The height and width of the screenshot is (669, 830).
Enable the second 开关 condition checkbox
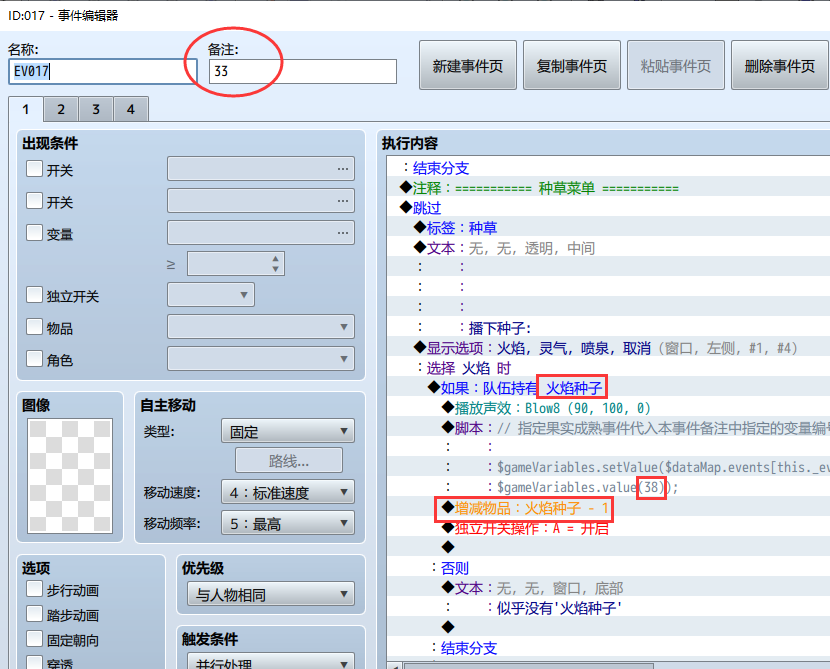(34, 201)
